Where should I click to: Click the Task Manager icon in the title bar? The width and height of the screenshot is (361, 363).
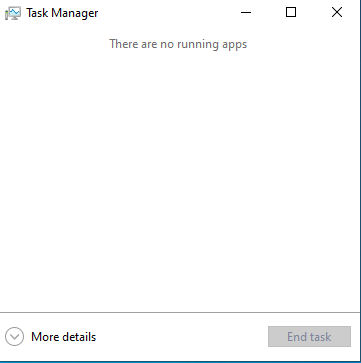pyautogui.click(x=13, y=13)
